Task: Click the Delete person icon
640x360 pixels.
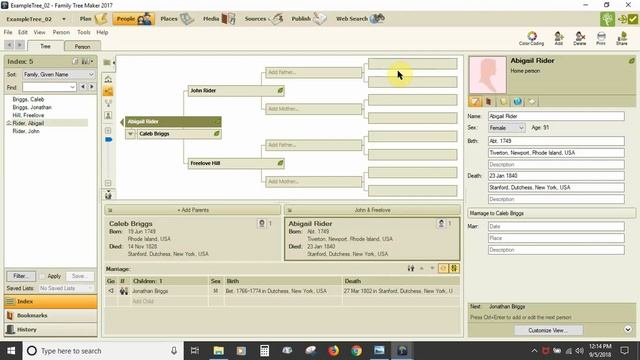Action: click(x=580, y=38)
